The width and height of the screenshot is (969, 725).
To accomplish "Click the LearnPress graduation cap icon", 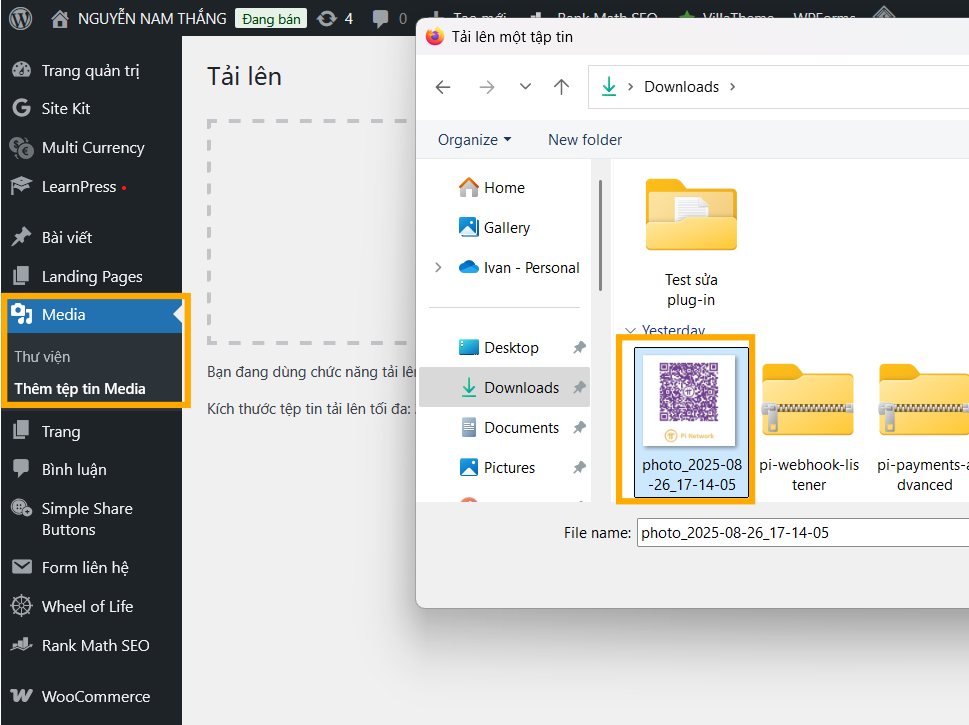I will coord(21,185).
